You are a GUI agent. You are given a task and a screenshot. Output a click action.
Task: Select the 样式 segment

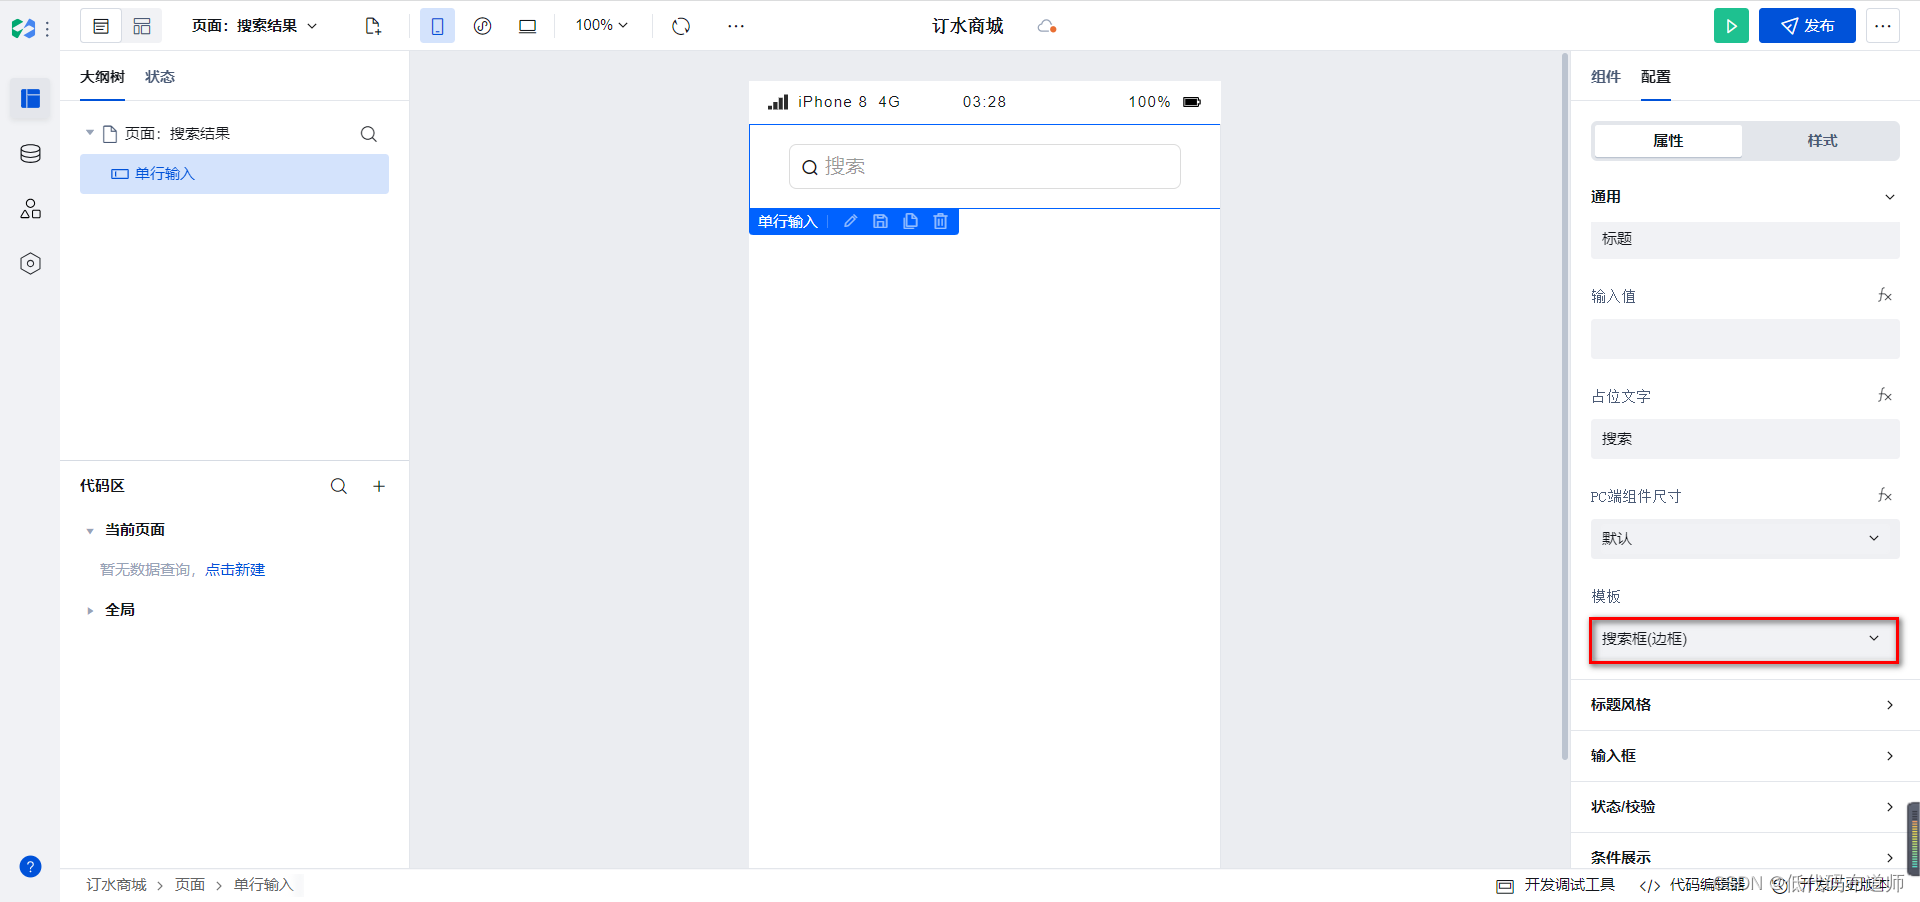point(1822,141)
